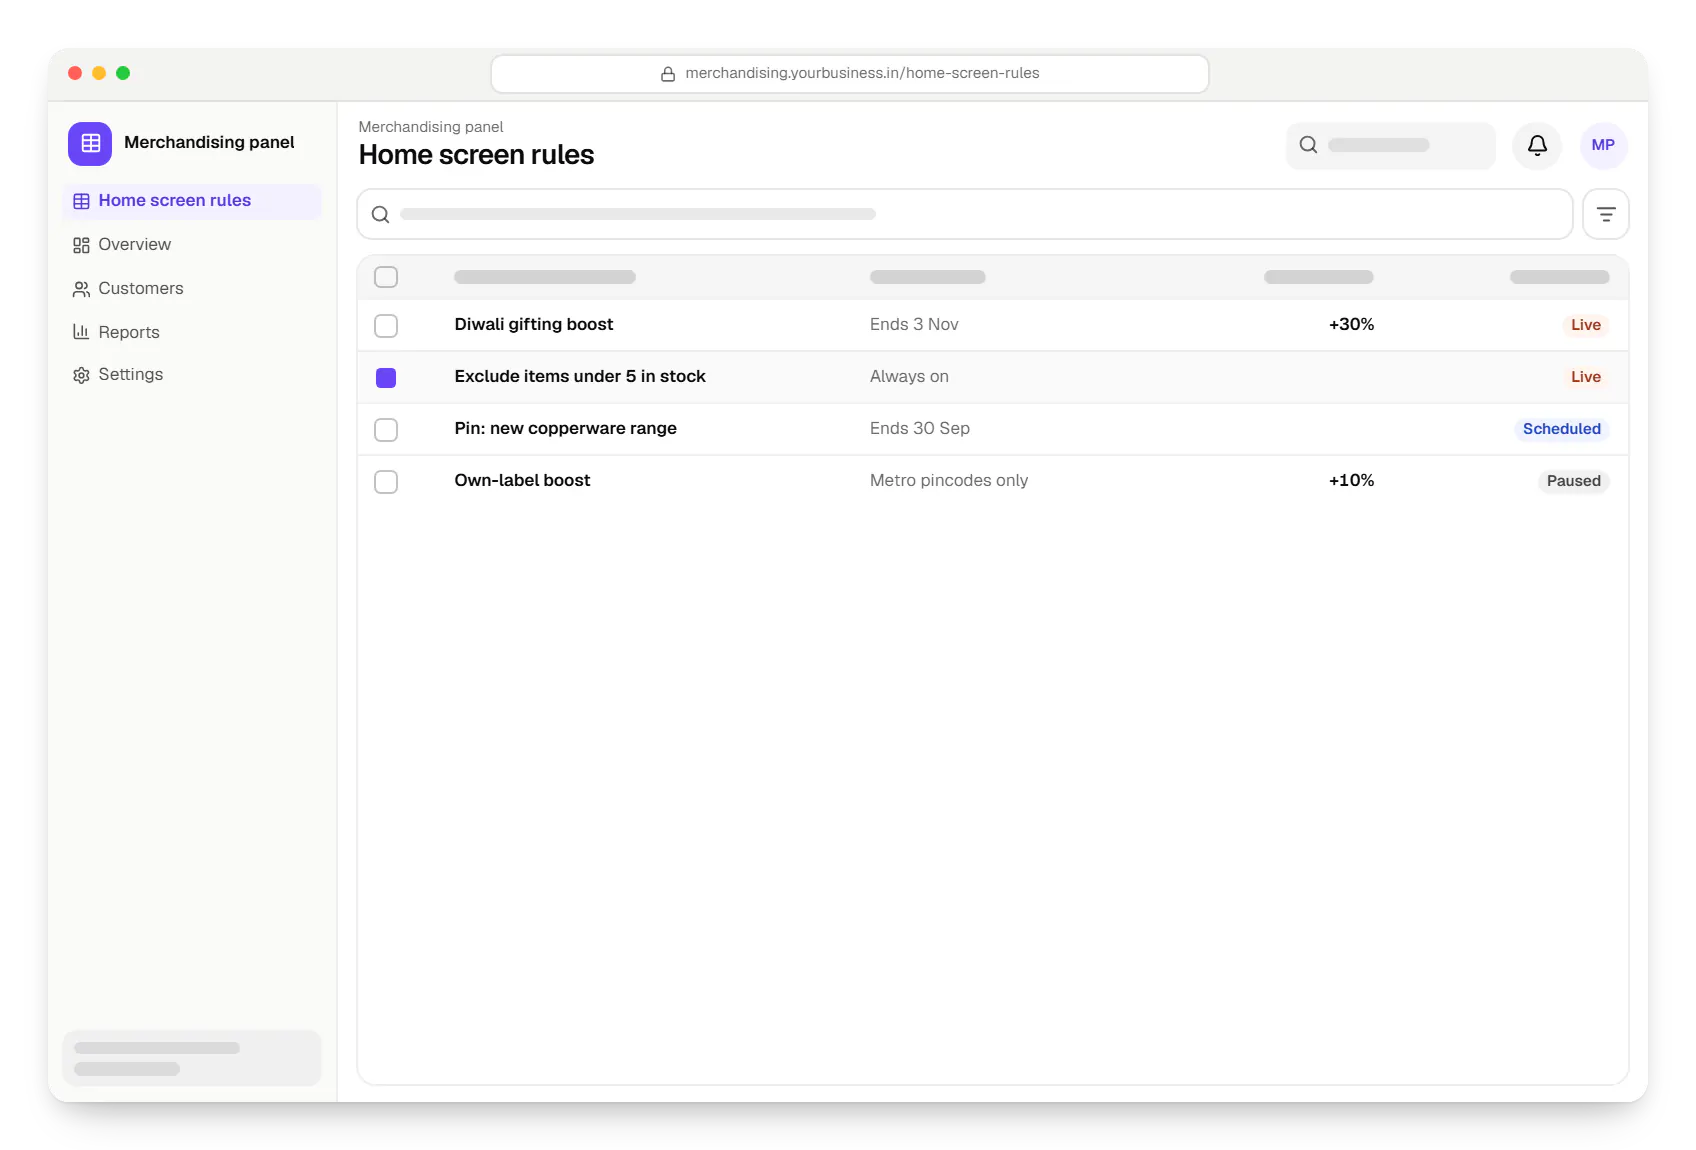Click the rules search magnifier icon
The height and width of the screenshot is (1150, 1696).
[380, 214]
